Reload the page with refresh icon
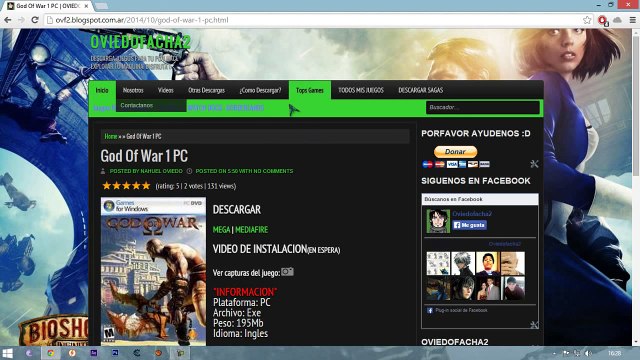 coord(35,20)
